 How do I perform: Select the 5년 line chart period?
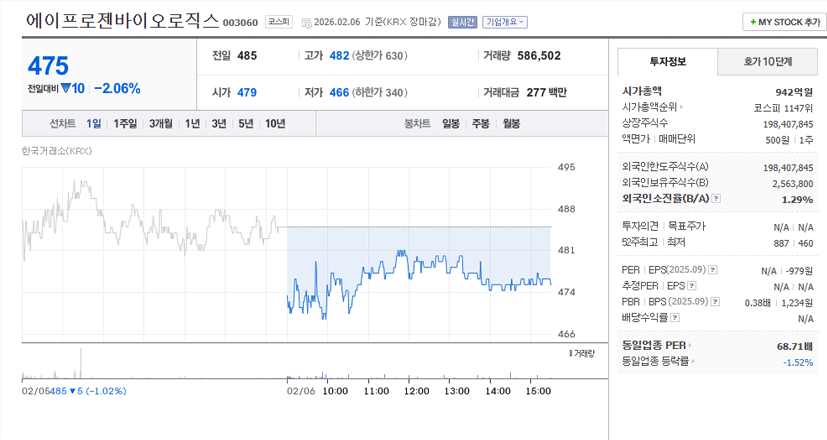click(x=246, y=123)
